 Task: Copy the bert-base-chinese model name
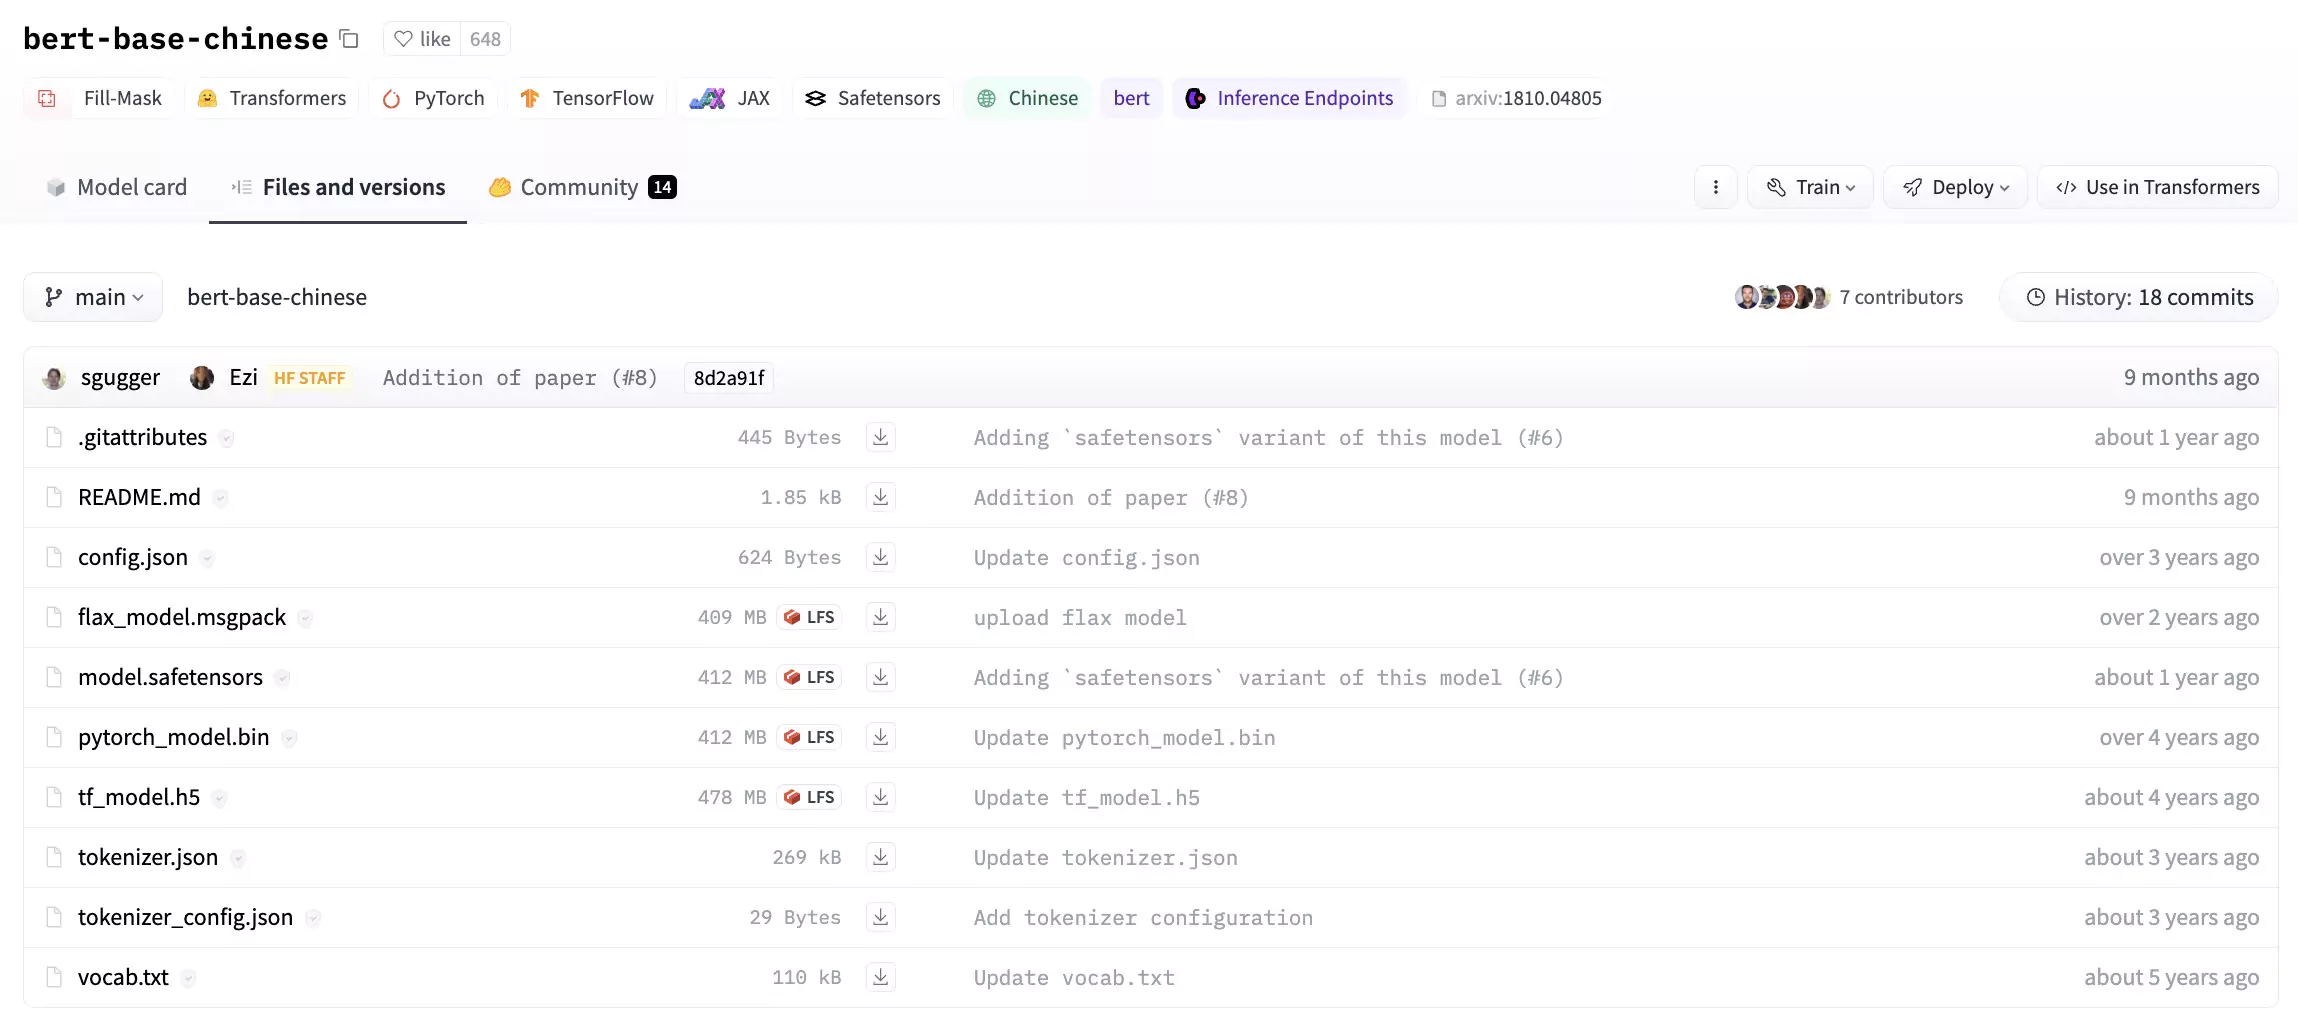349,39
